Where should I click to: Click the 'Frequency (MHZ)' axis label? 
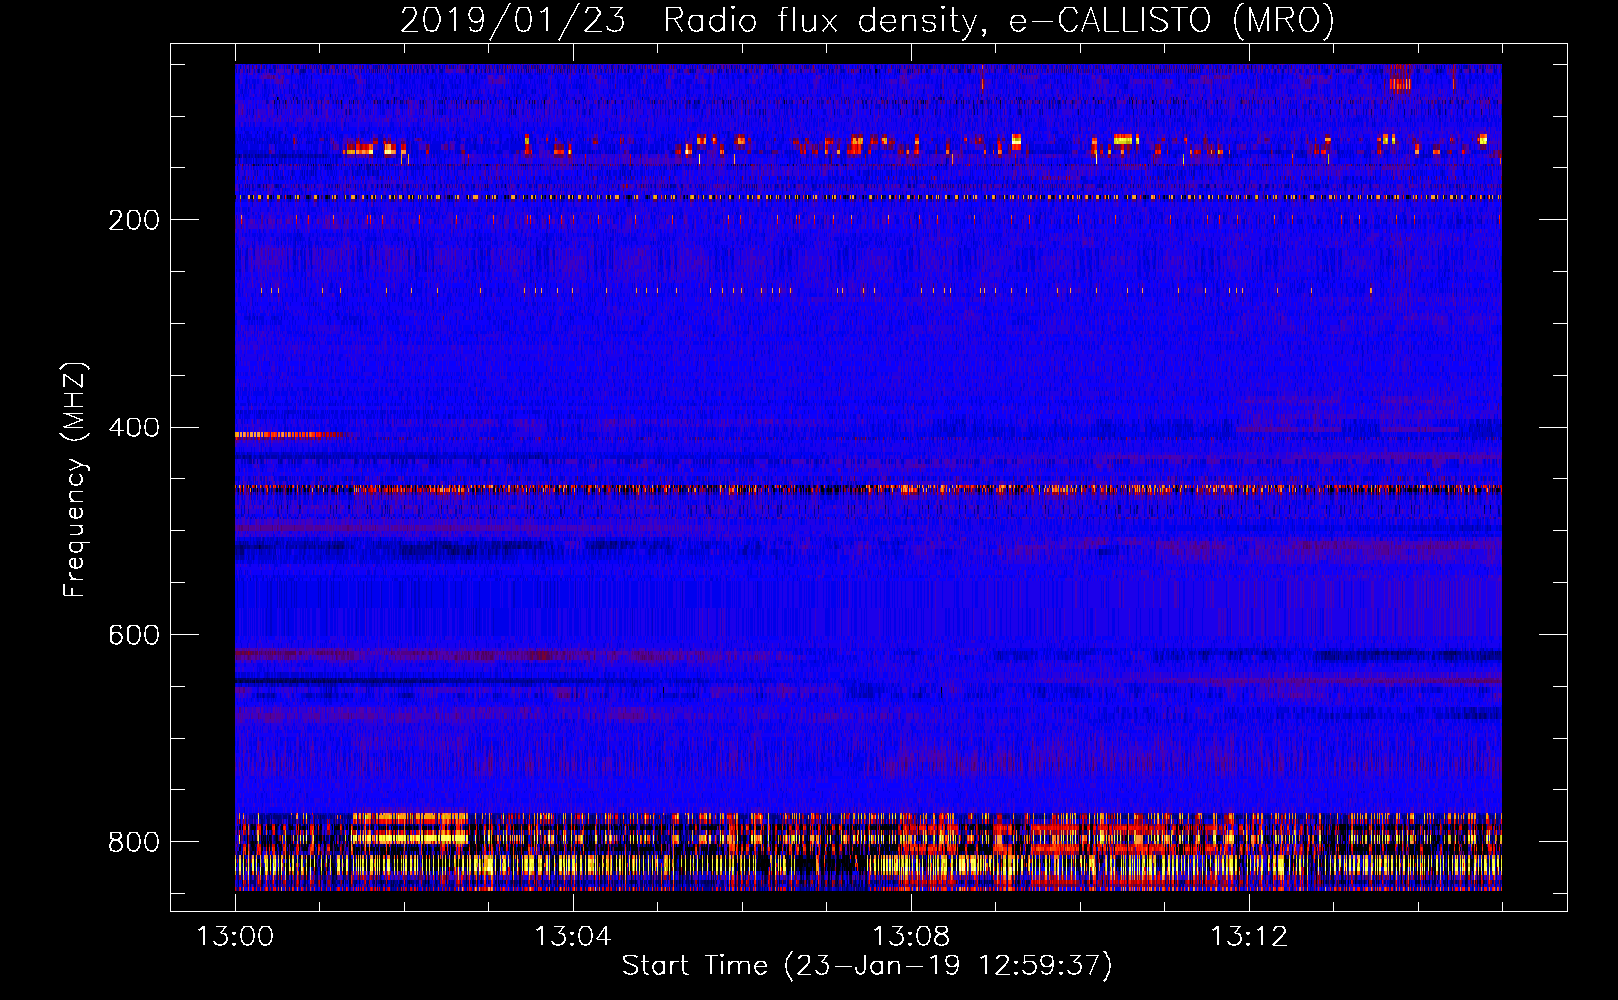pos(75,480)
